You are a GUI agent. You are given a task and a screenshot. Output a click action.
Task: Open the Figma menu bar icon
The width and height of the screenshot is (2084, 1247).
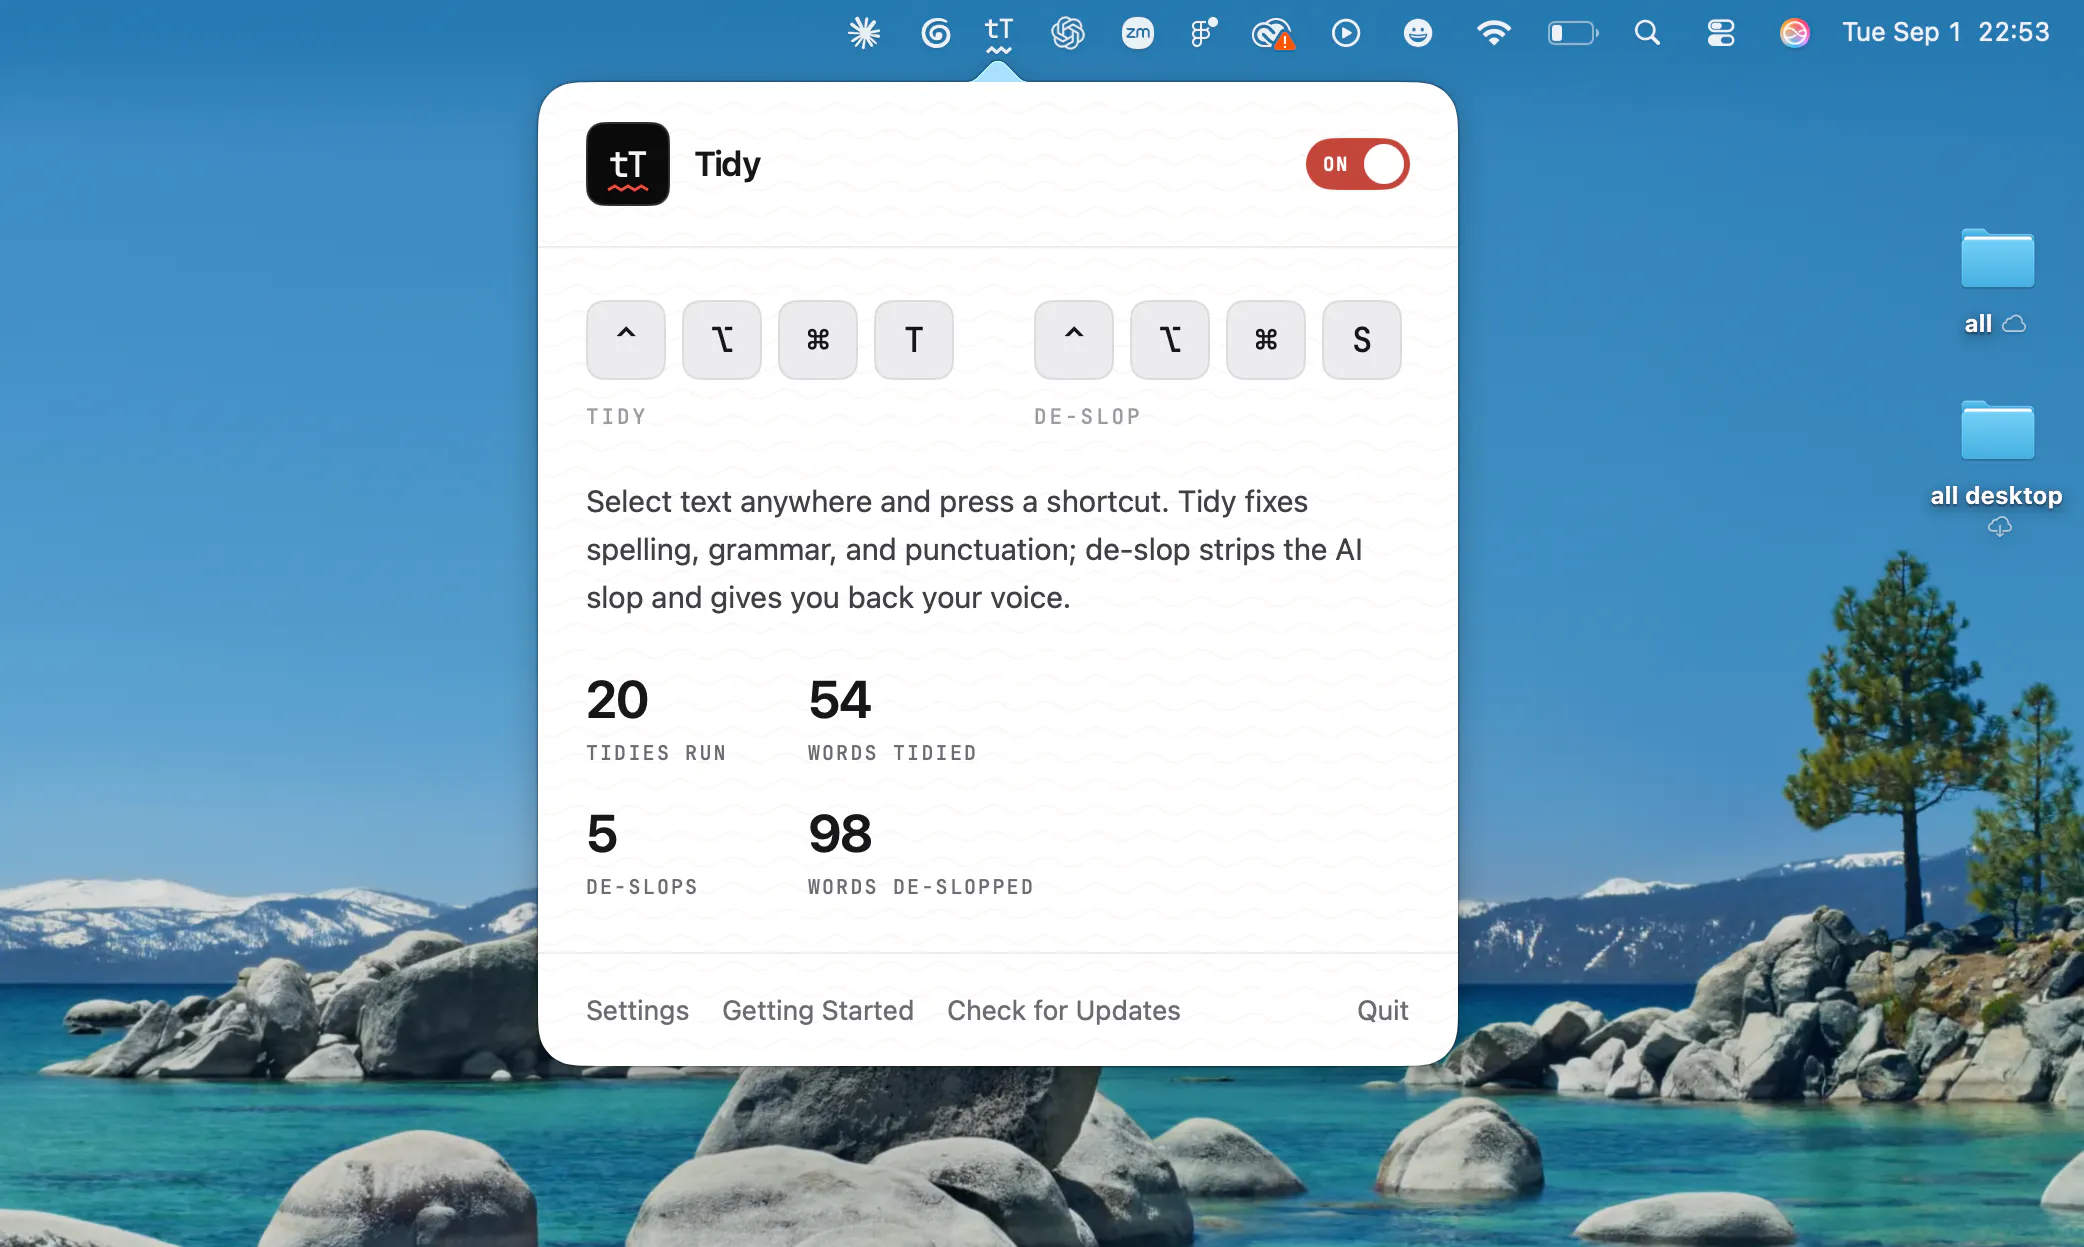click(1204, 33)
